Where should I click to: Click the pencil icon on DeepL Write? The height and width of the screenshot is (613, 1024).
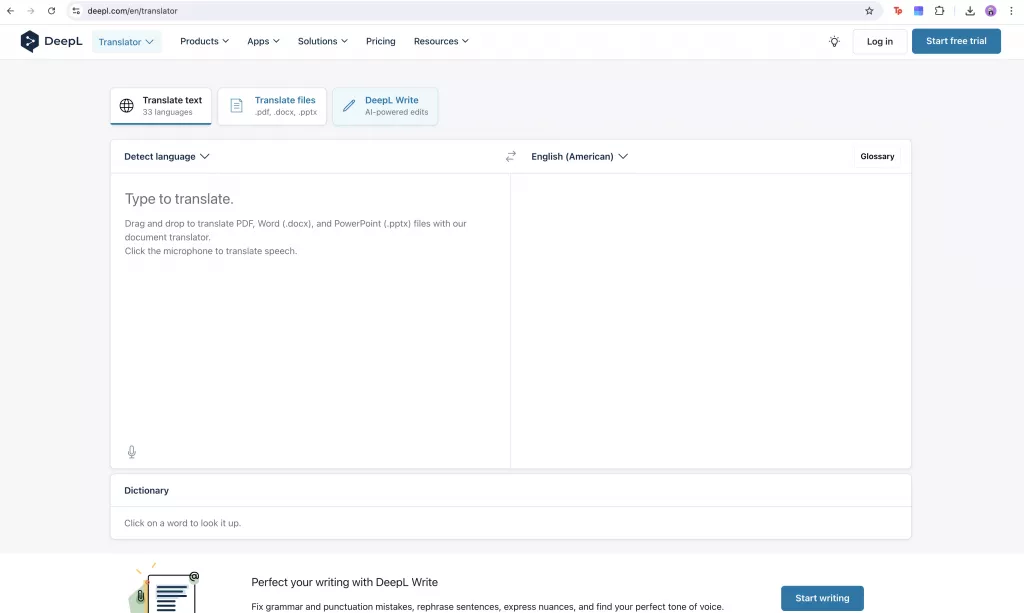click(349, 105)
